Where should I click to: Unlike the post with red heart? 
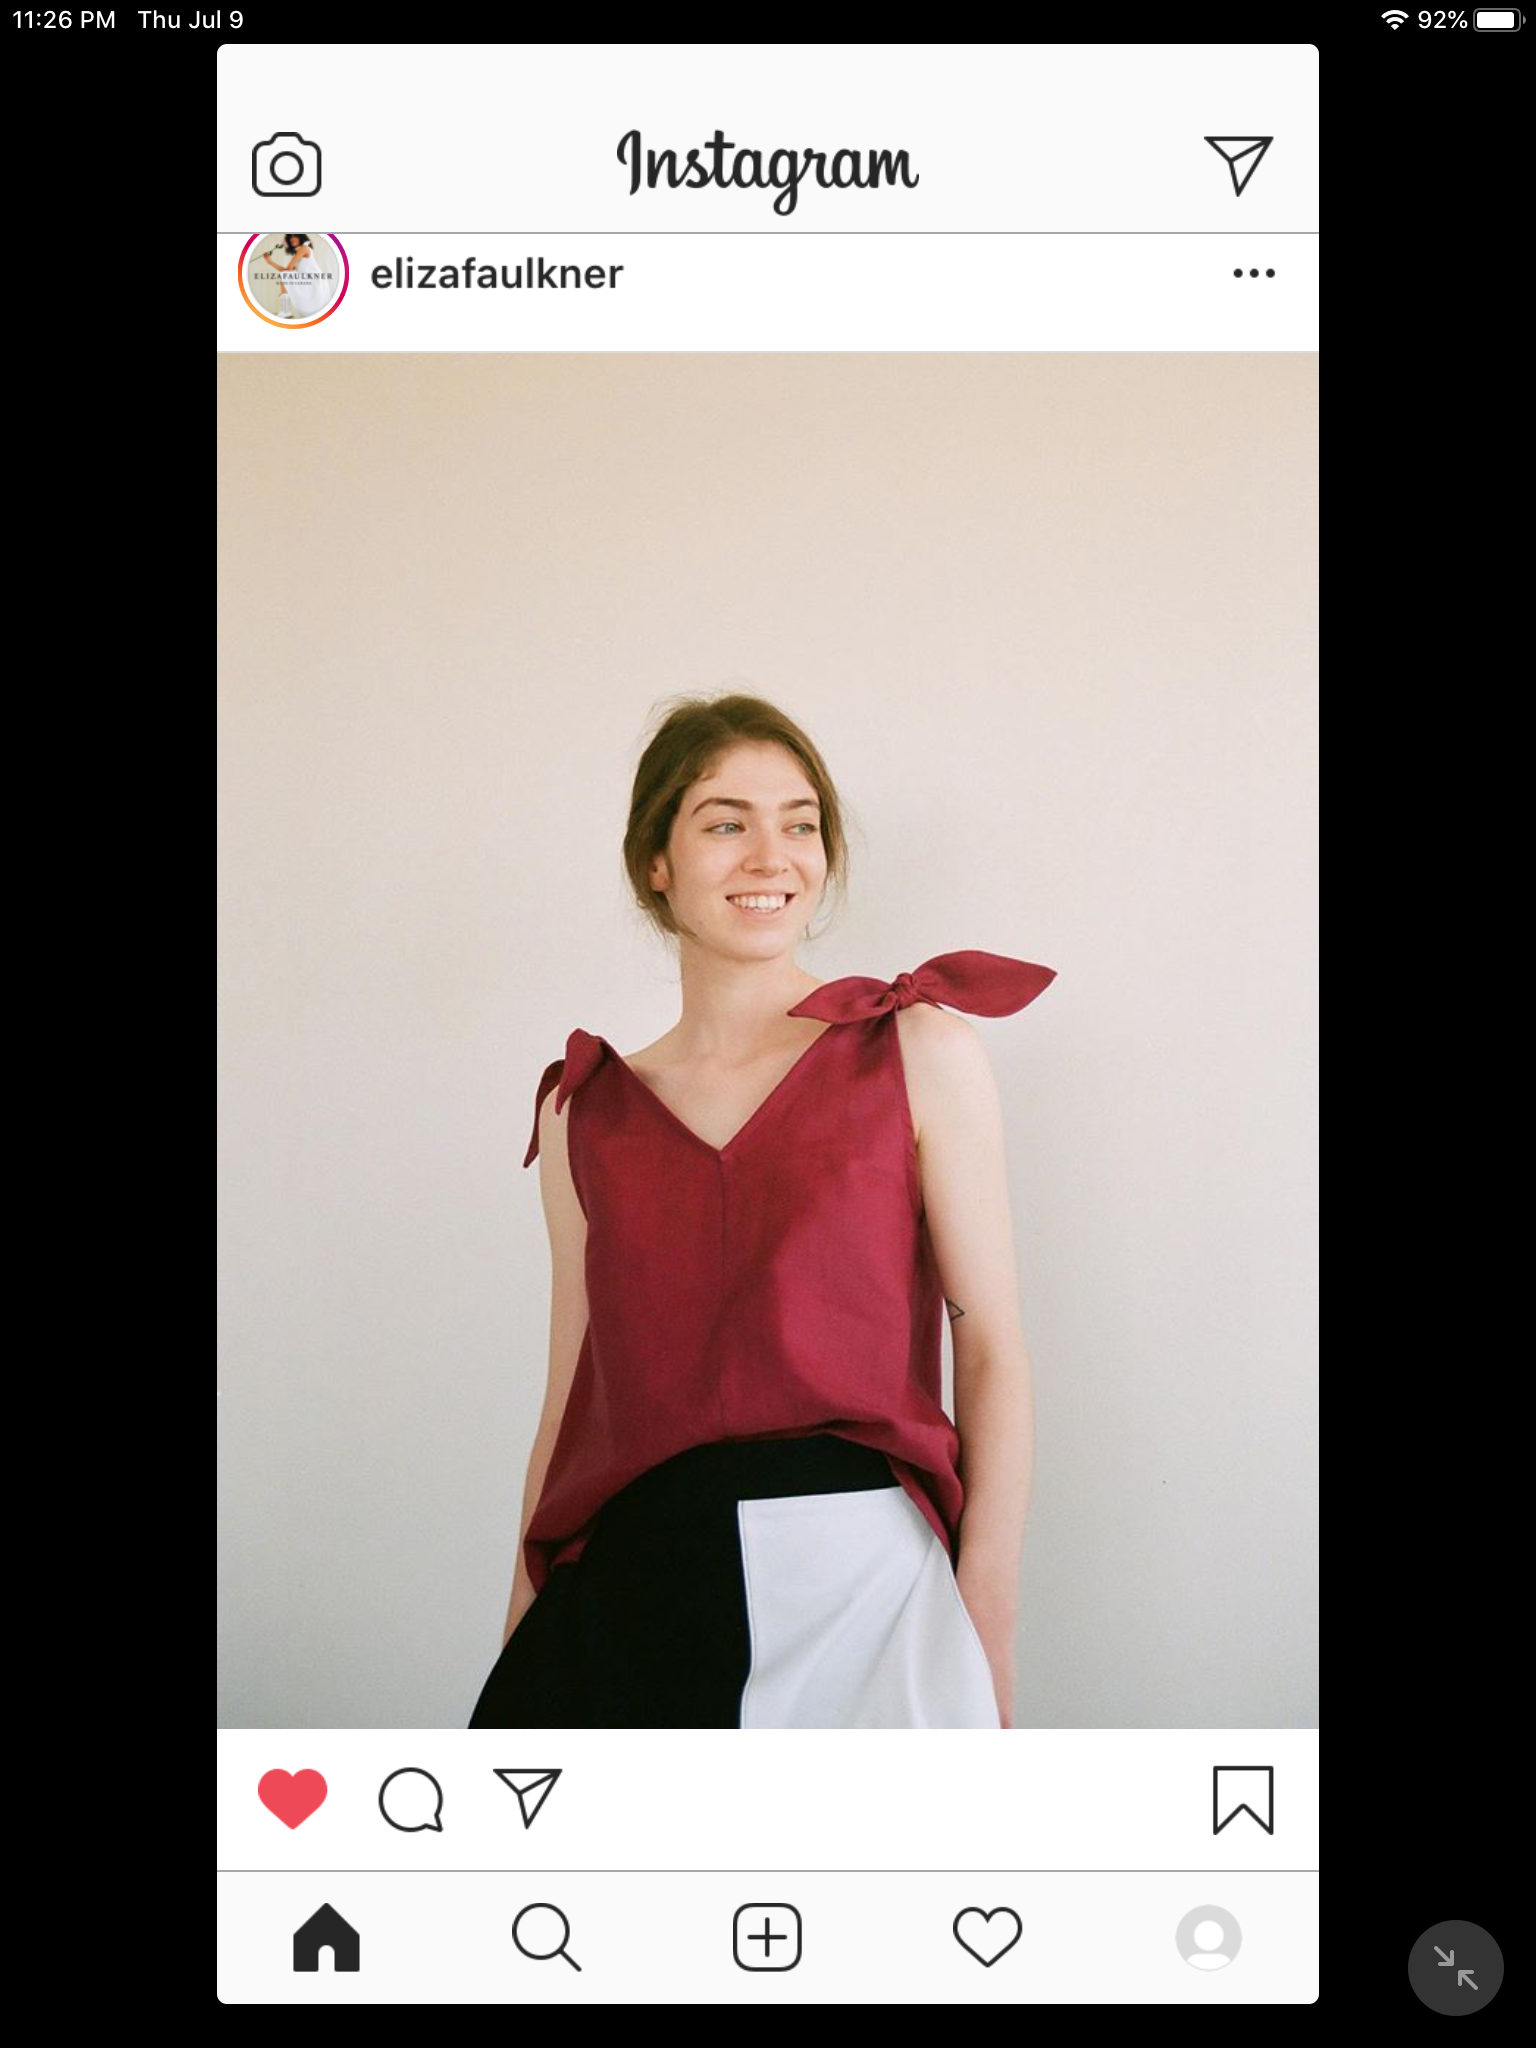tap(292, 1799)
